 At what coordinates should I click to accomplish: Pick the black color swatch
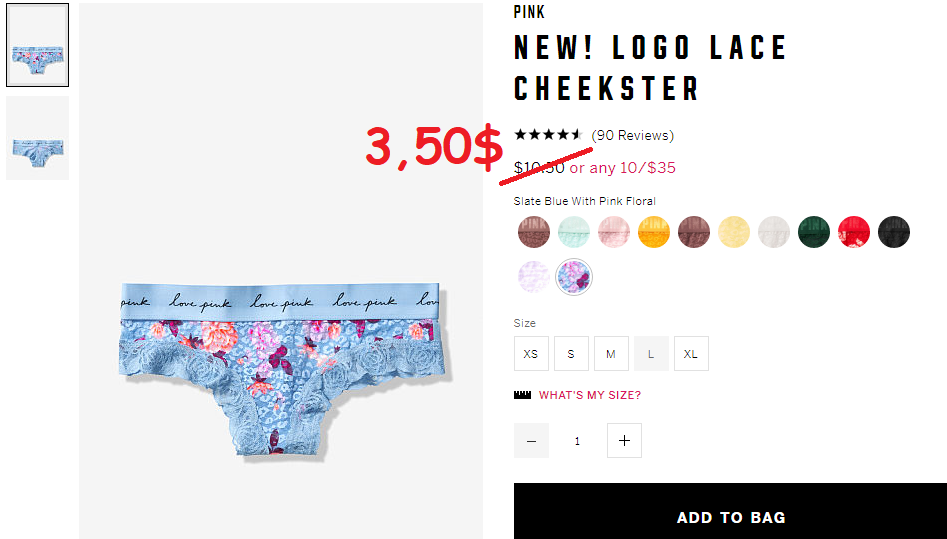click(893, 232)
